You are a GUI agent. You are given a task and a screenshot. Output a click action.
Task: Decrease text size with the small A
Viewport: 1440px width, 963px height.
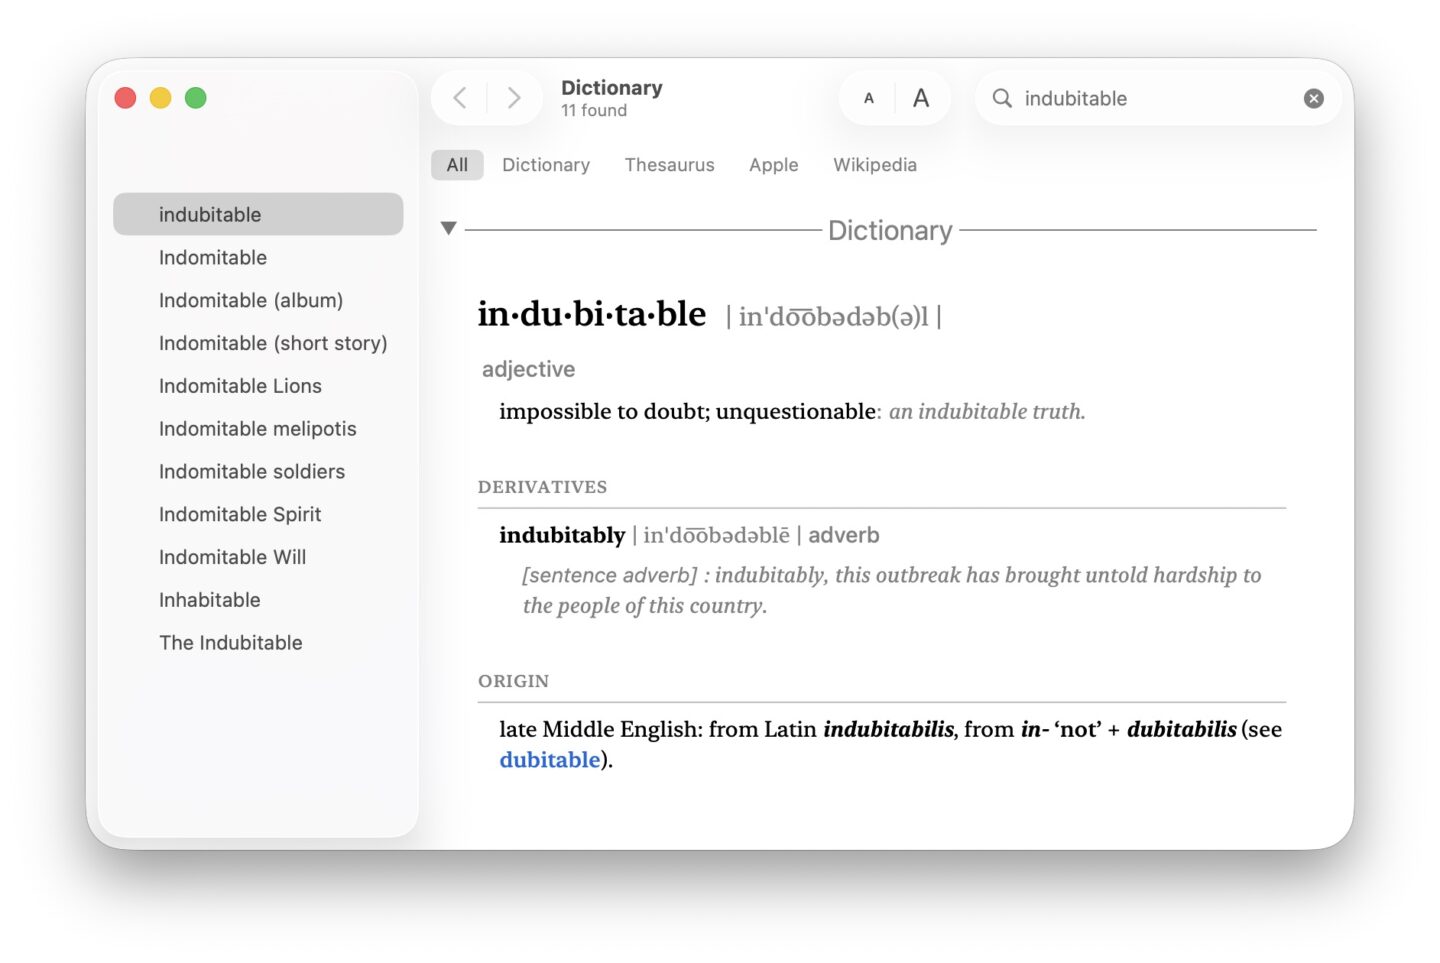coord(868,97)
